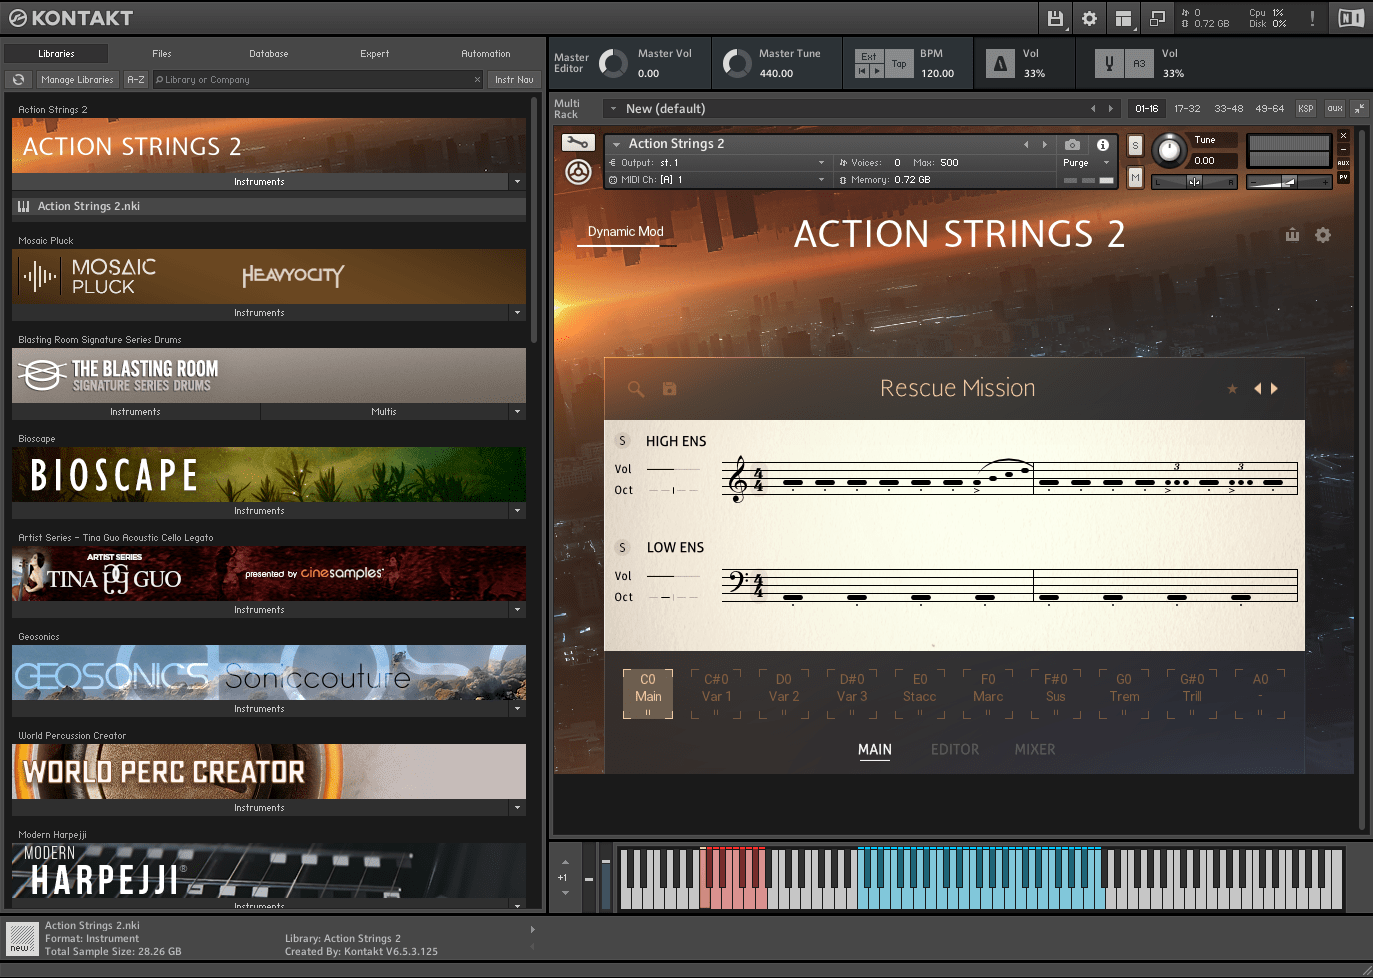Toggle A-Z library sorting
The height and width of the screenshot is (978, 1373).
click(x=136, y=79)
